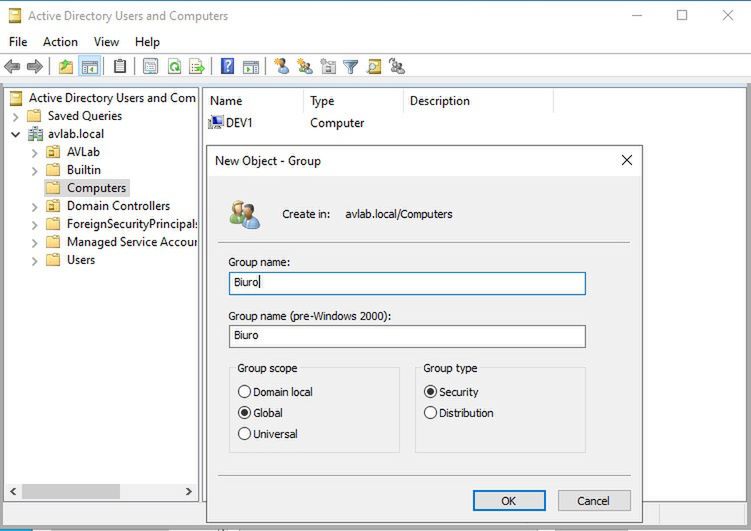Viewport: 751px width, 531px height.
Task: Click the tree pane horizontal scrollbar
Action: (100, 492)
